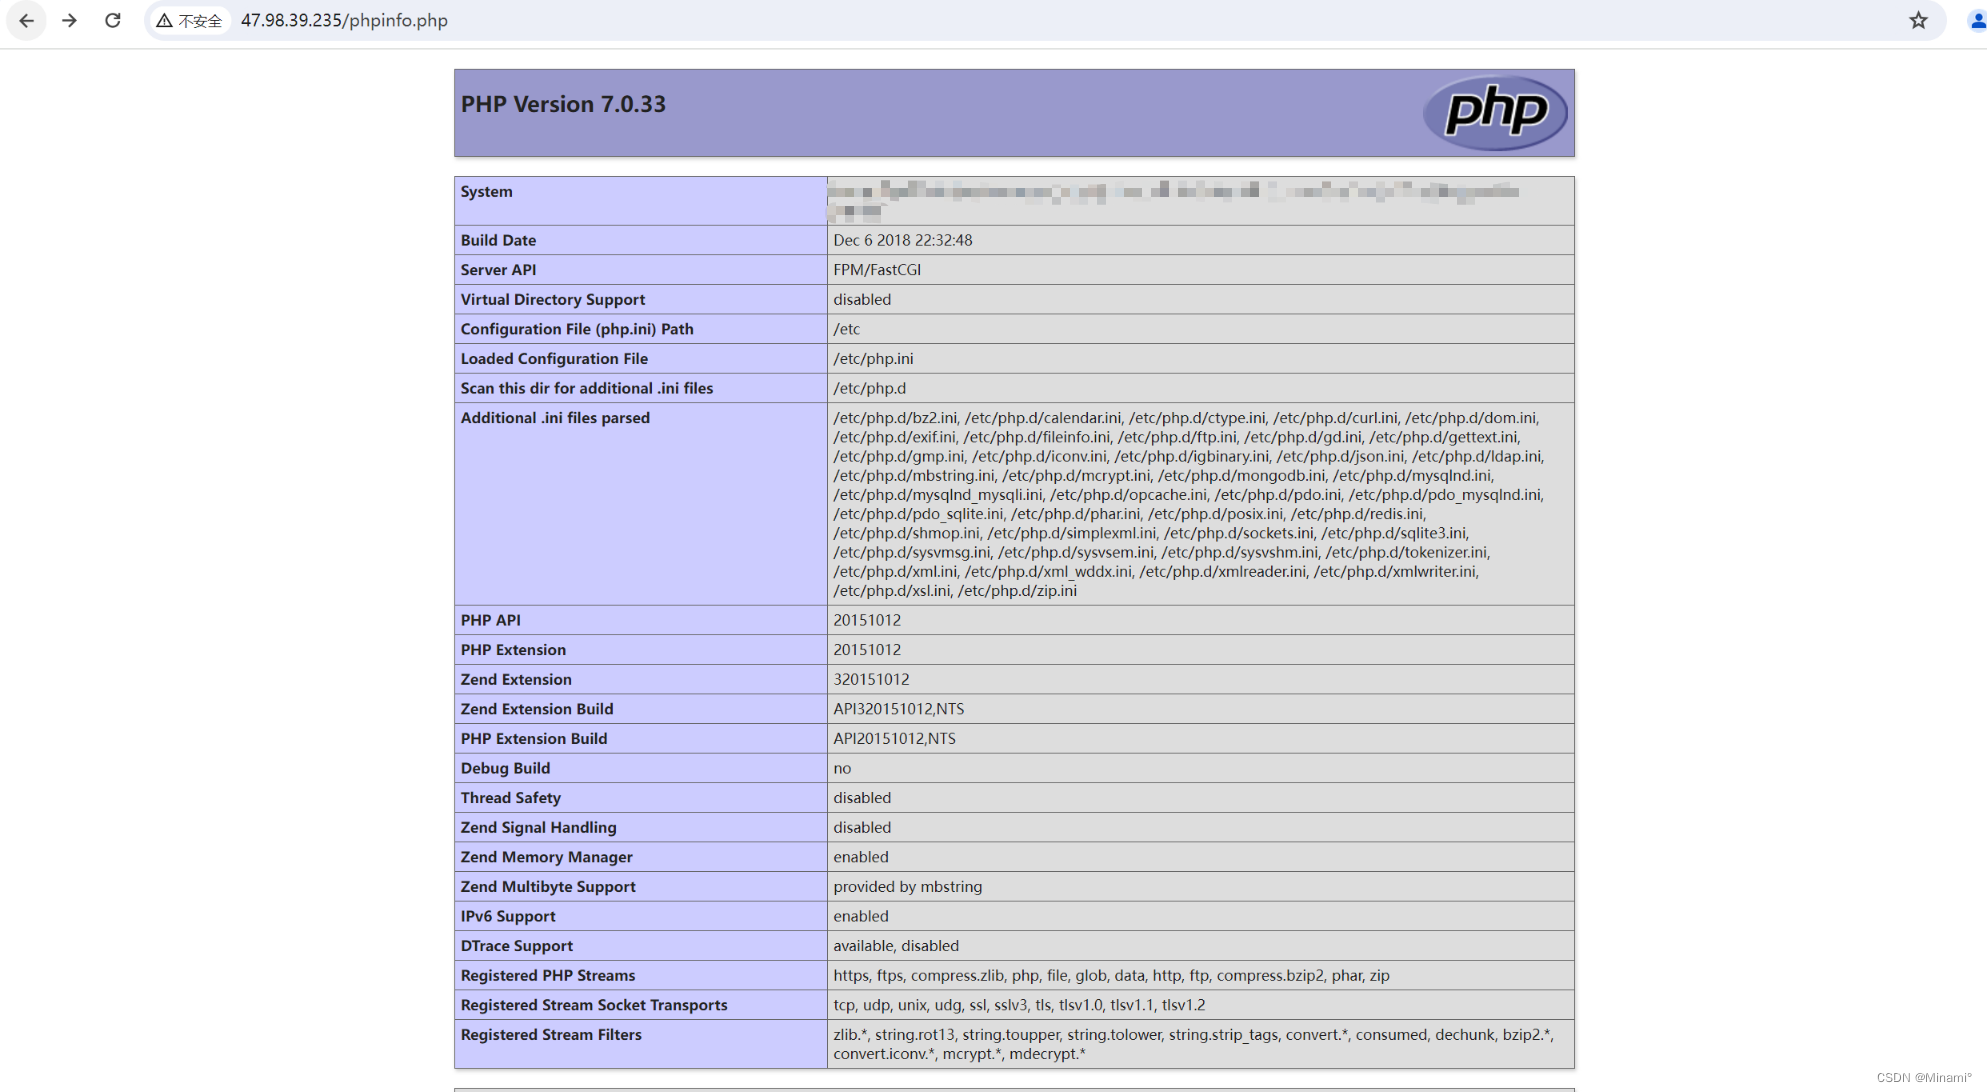Click the FPM/FastCGI value
The image size is (1987, 1092).
(877, 270)
